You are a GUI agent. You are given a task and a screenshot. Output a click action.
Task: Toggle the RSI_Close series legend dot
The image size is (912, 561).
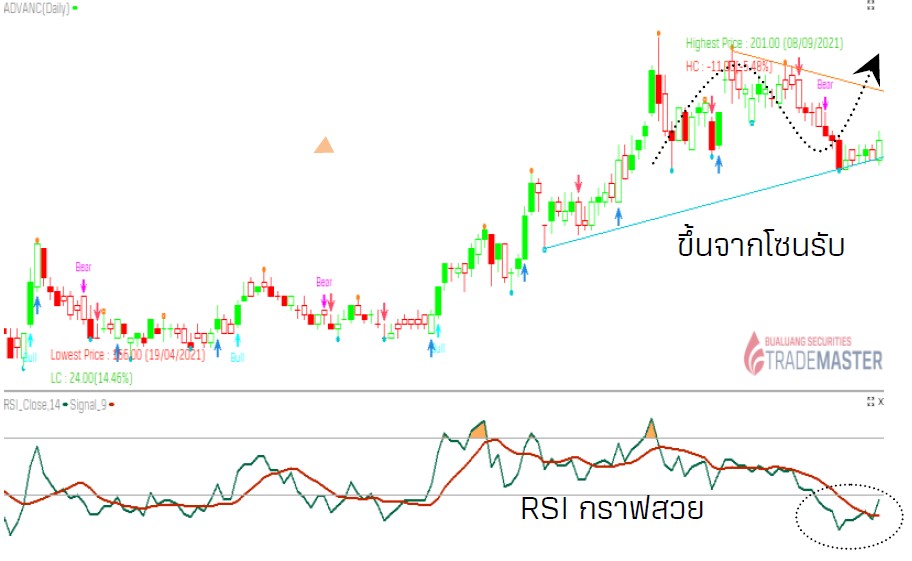point(65,404)
